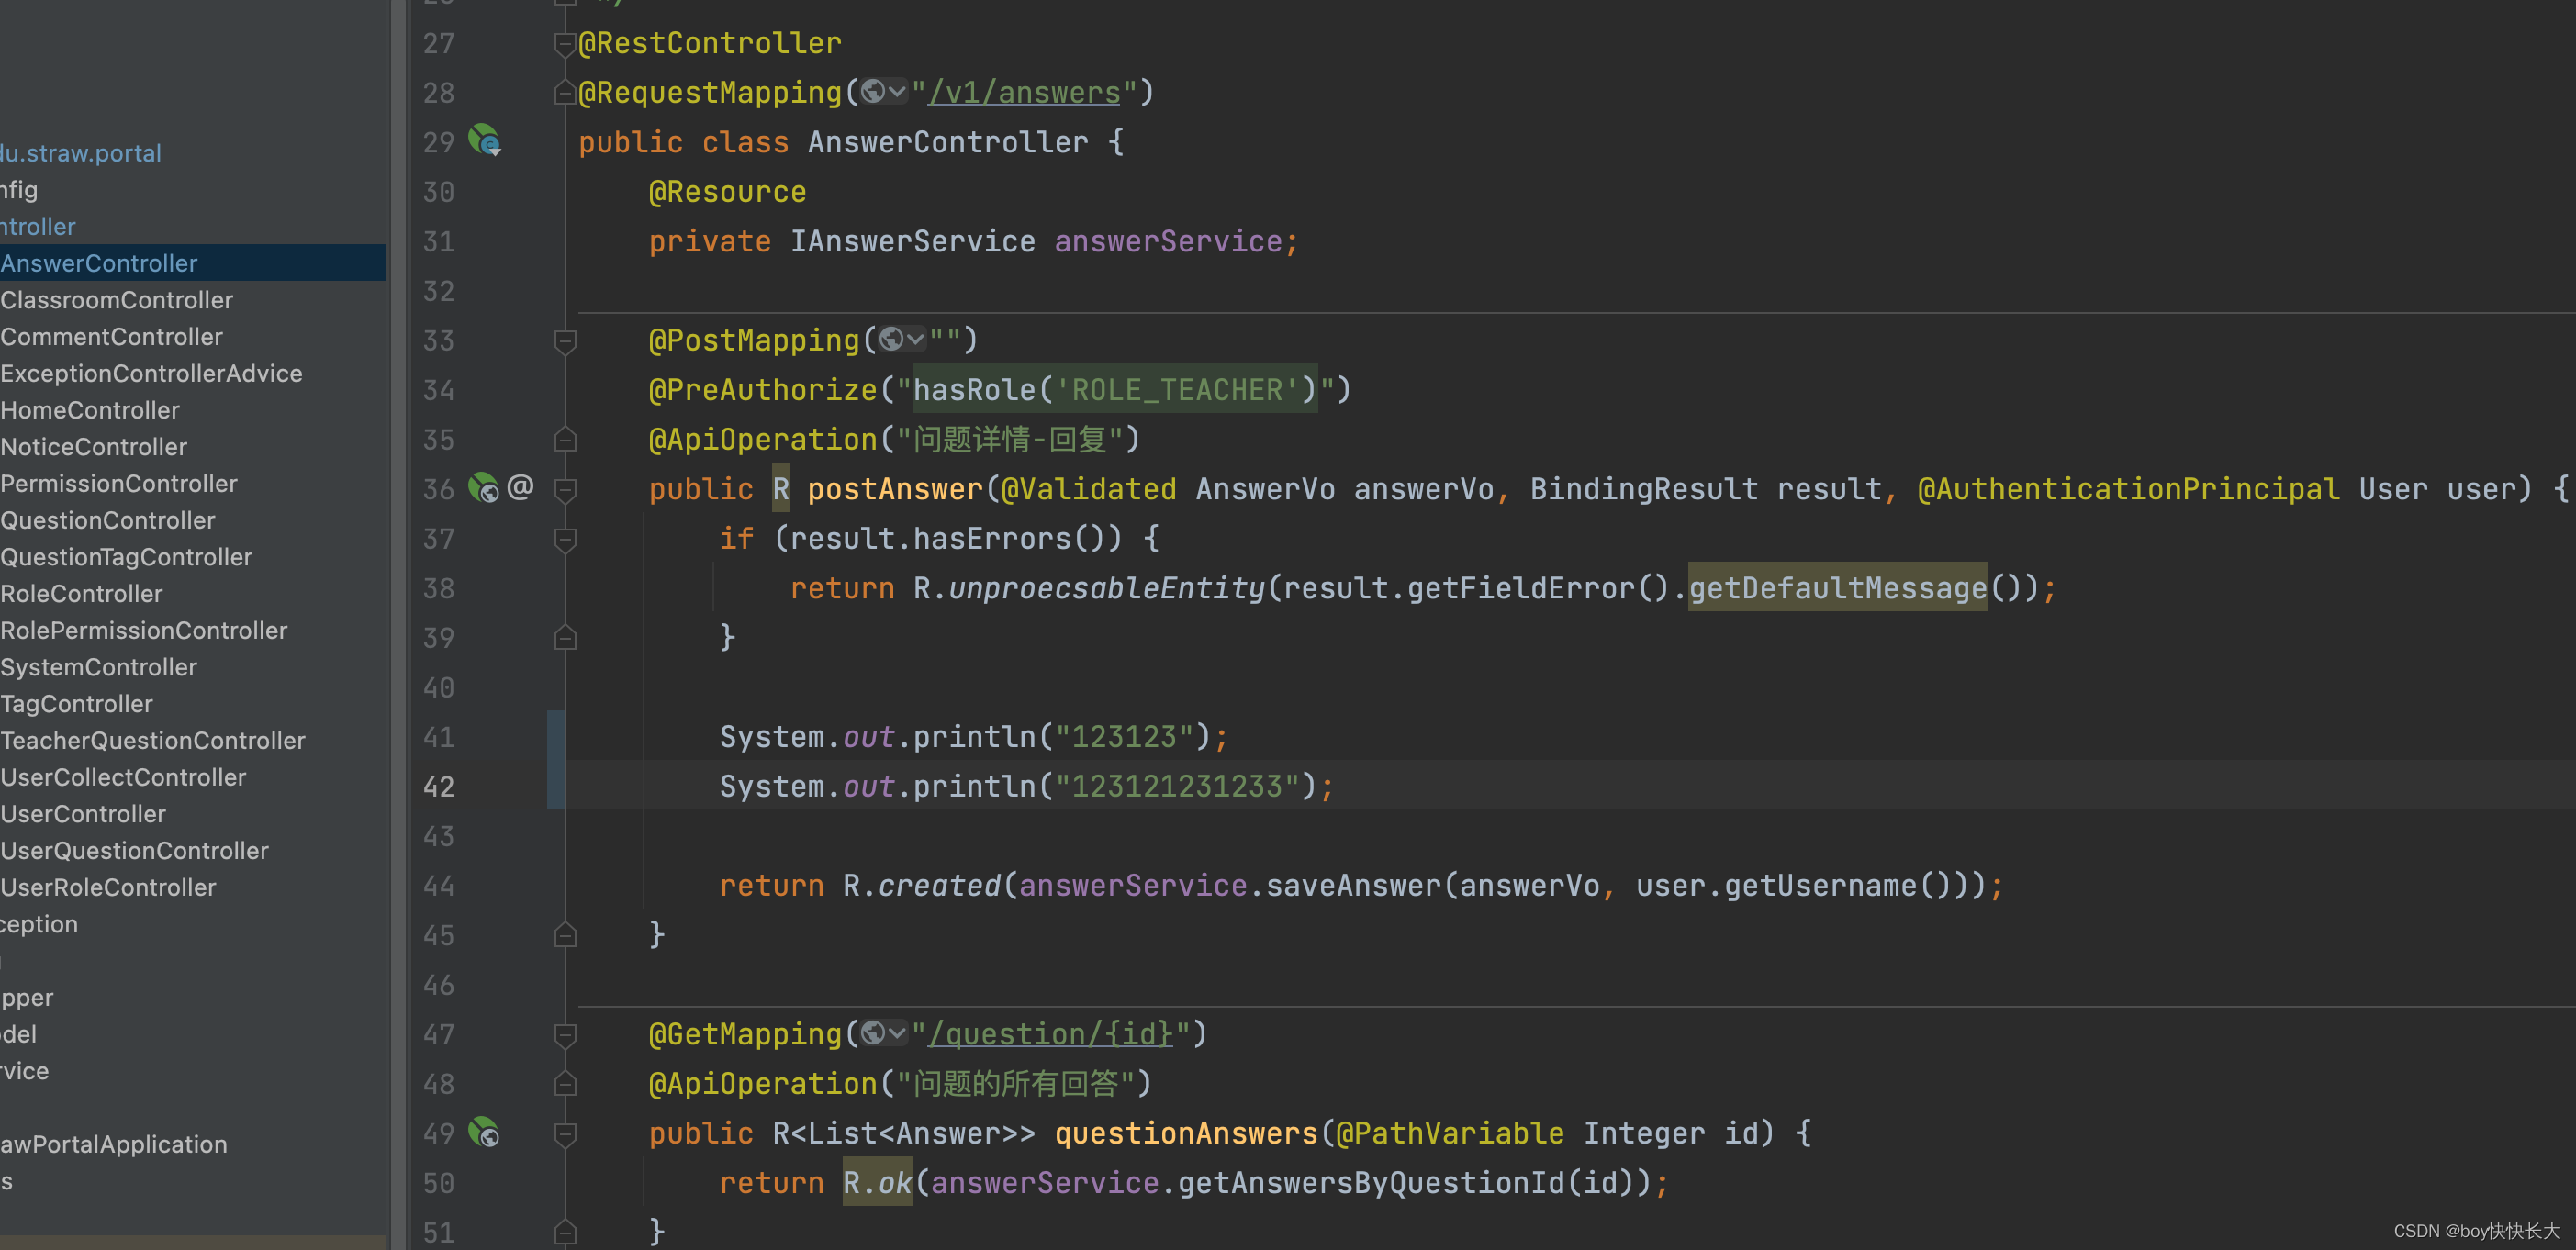The width and height of the screenshot is (2576, 1250).
Task: Click the @PathVariable annotation
Action: 1450,1133
